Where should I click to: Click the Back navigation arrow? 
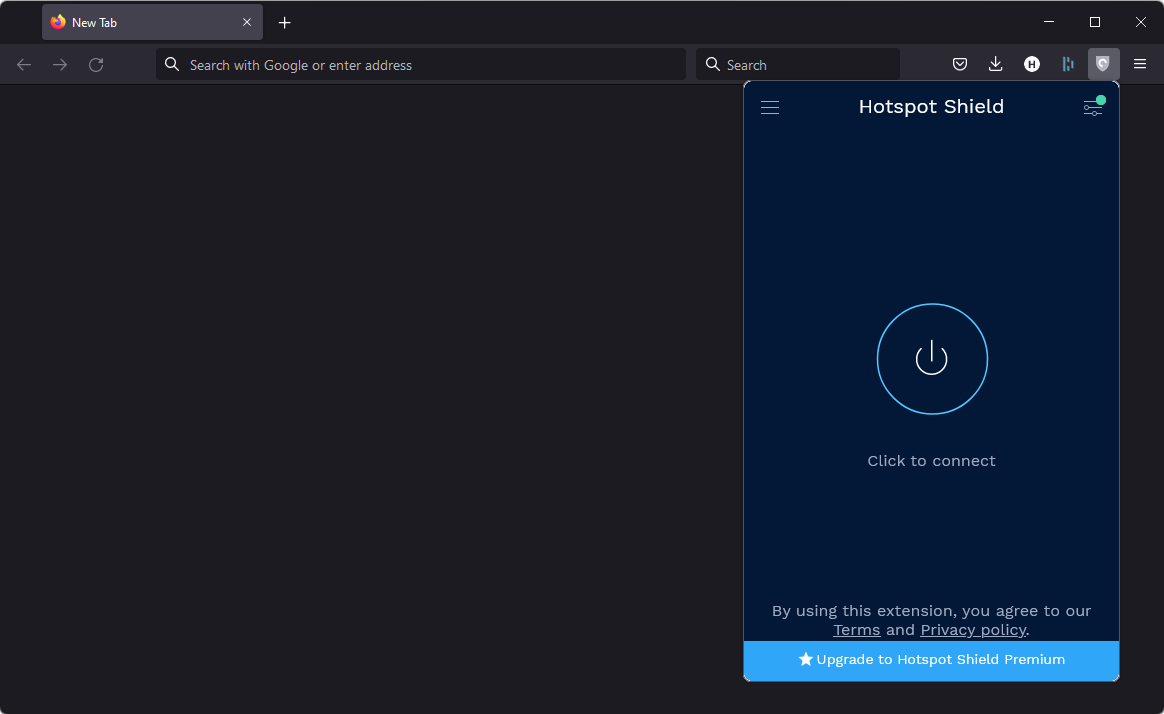coord(24,65)
